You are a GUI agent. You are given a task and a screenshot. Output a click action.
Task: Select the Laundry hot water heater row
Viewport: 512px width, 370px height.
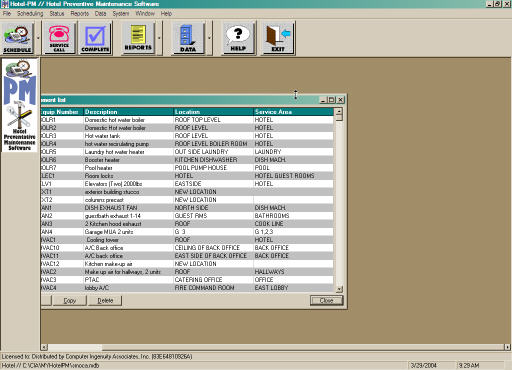pyautogui.click(x=187, y=152)
